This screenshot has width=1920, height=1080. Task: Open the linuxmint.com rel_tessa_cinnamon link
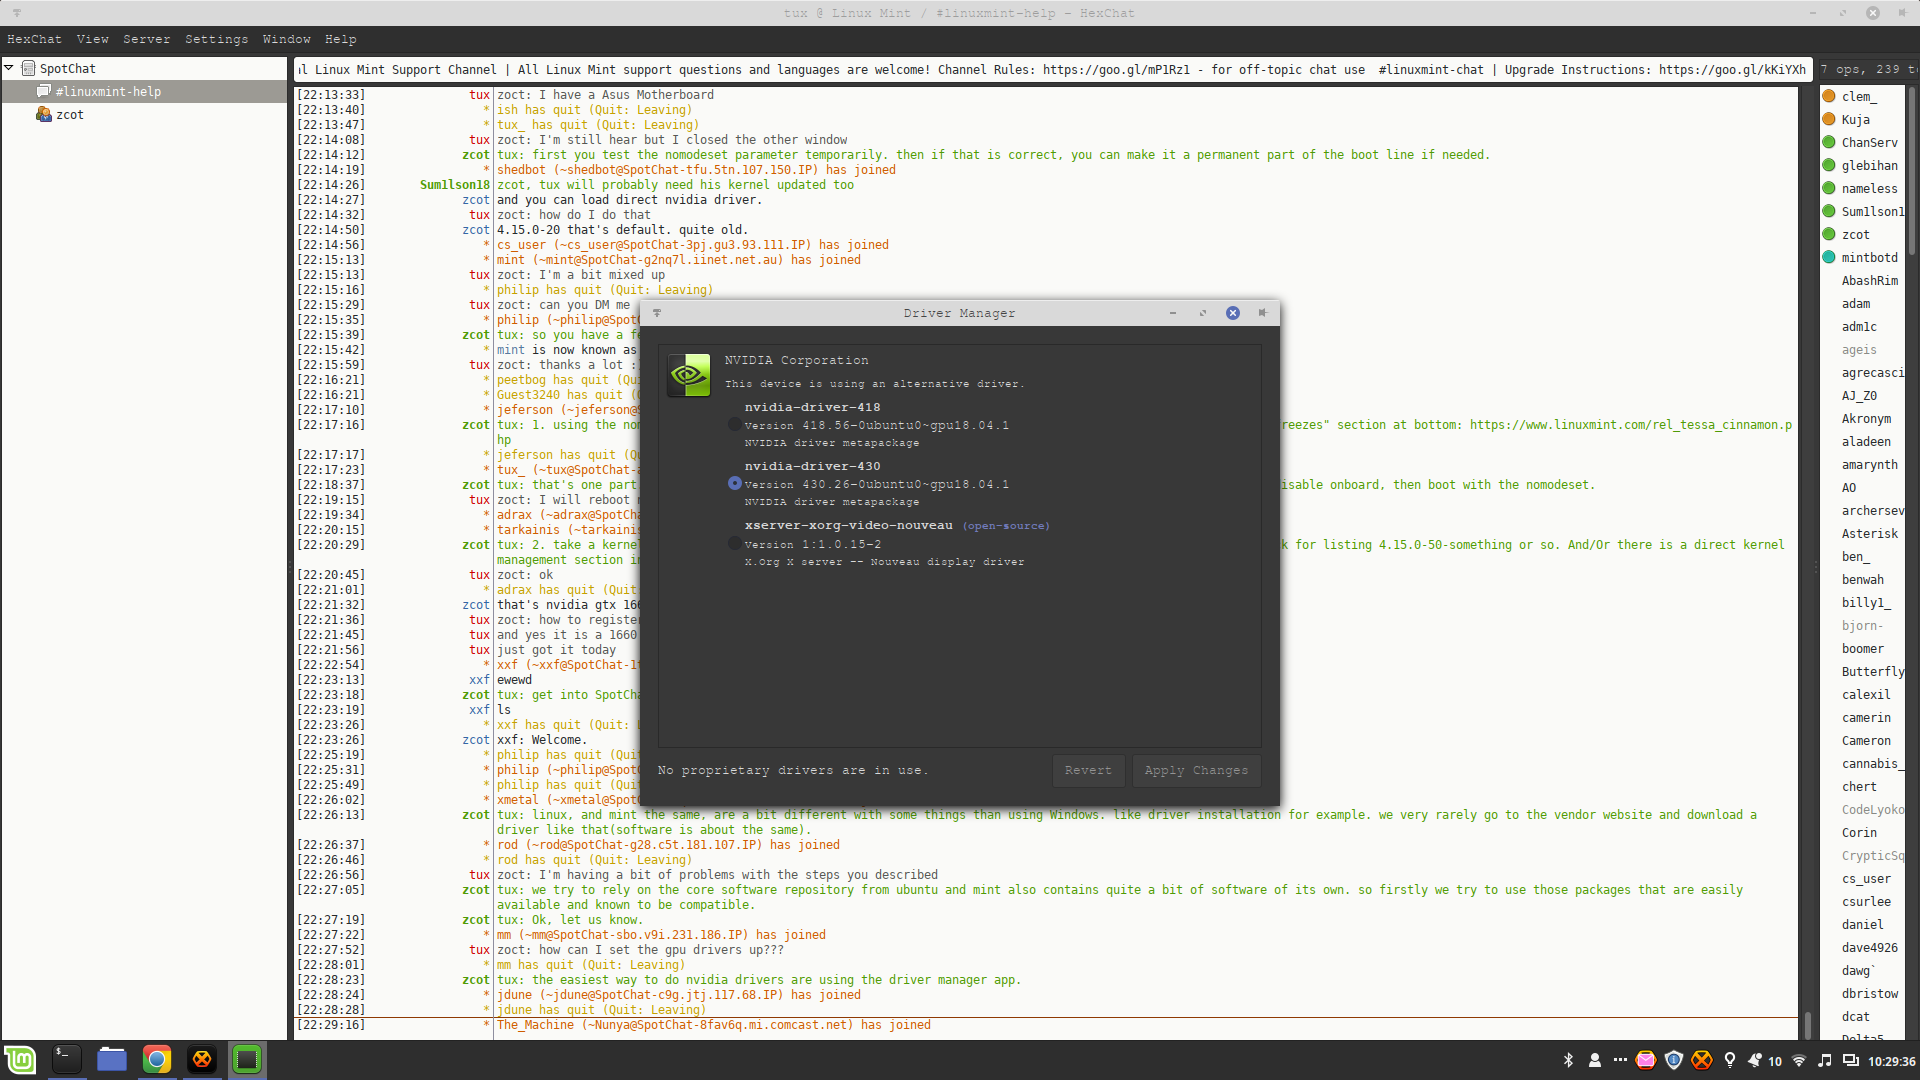click(1630, 425)
